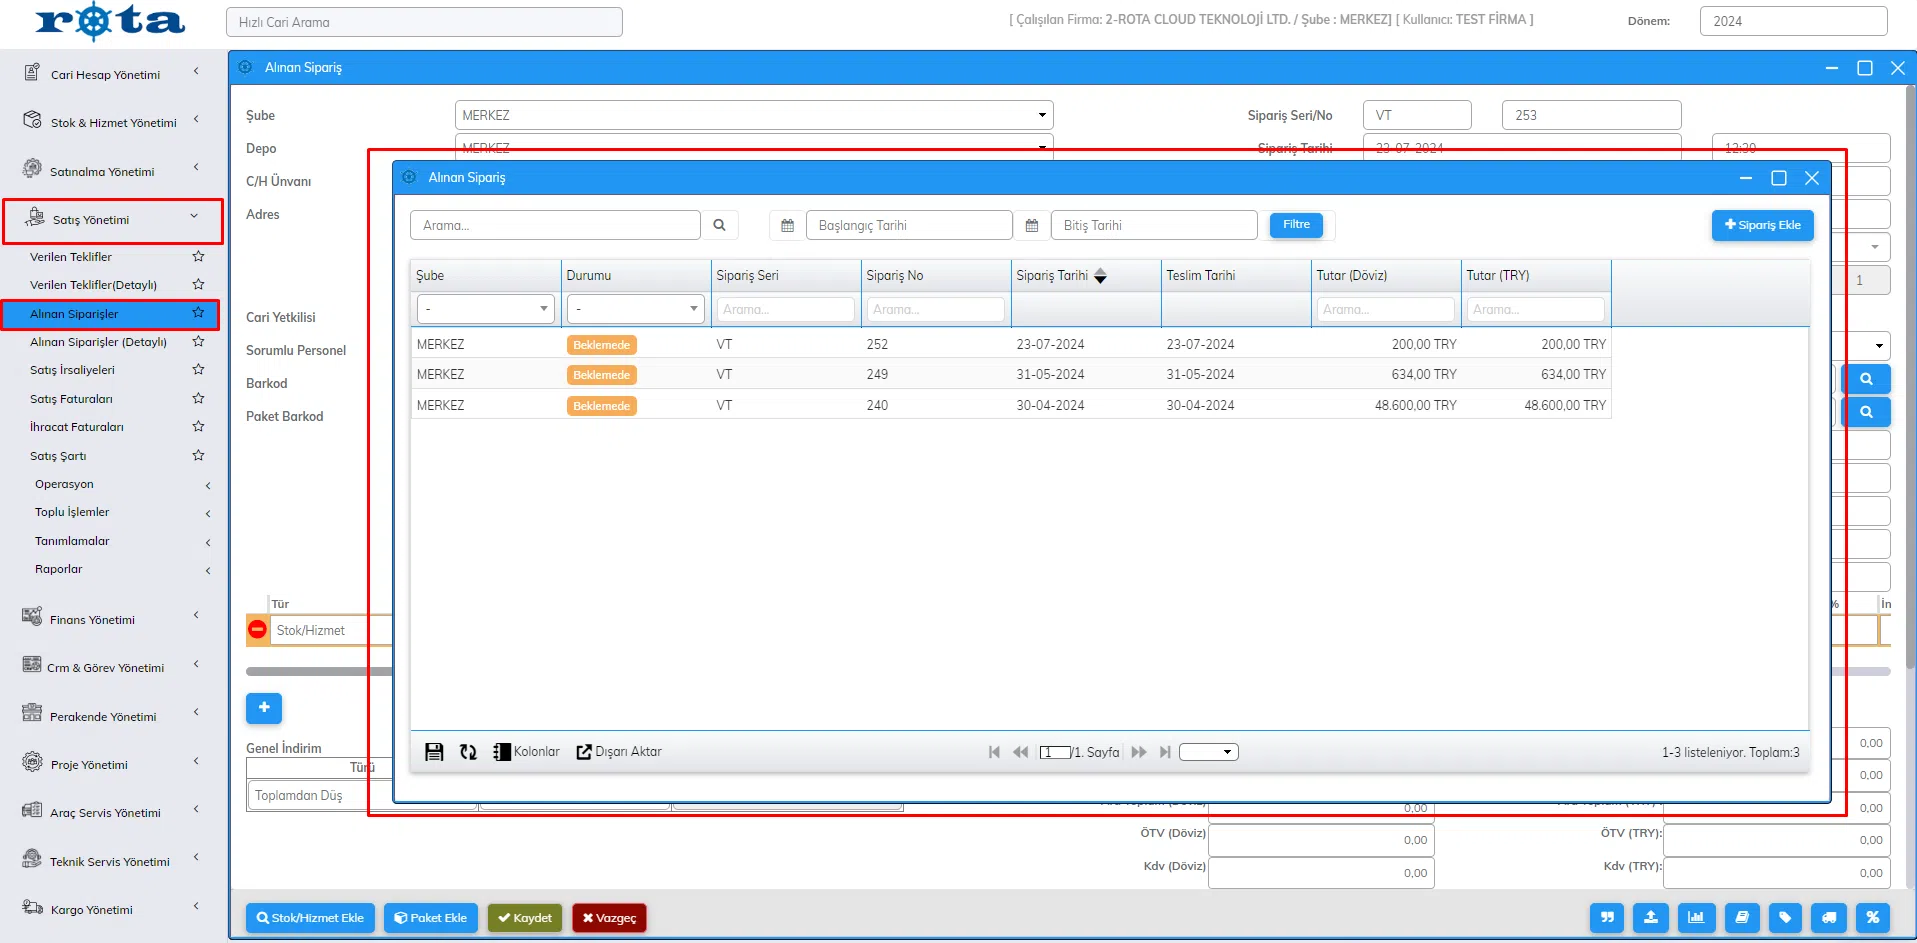Click the Hızlı Cari Arama input field
Image resolution: width=1917 pixels, height=943 pixels.
(424, 22)
